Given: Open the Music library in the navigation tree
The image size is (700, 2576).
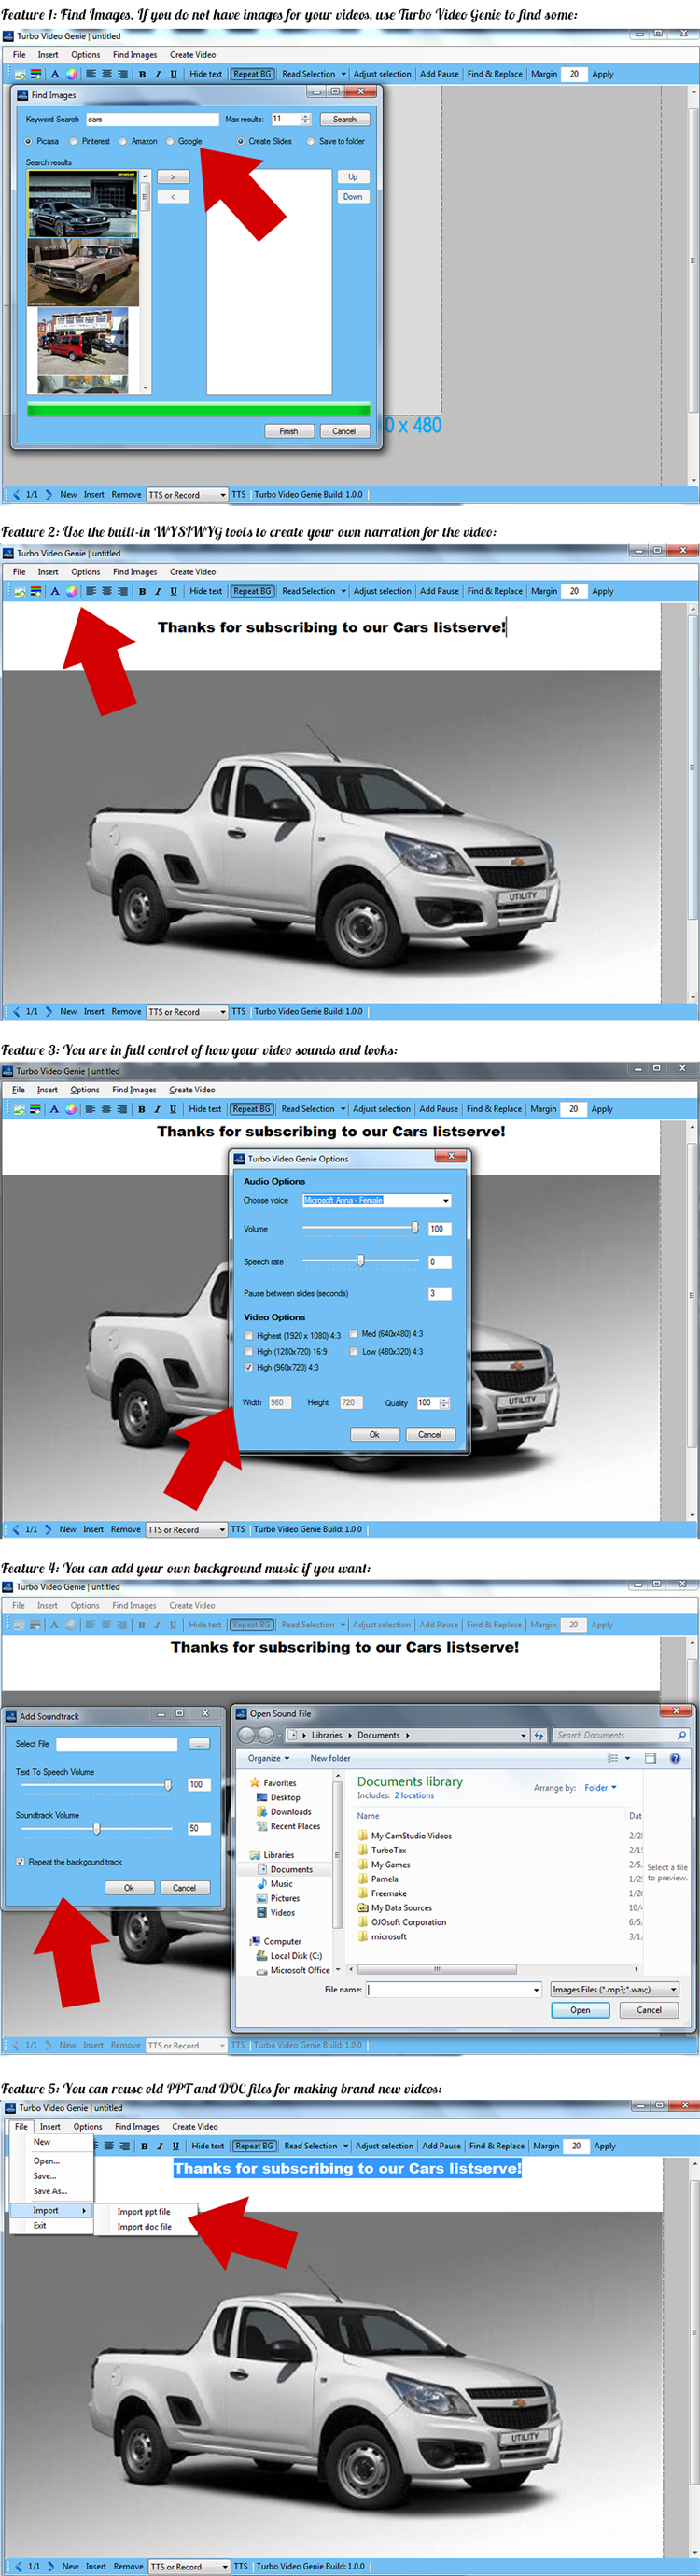Looking at the screenshot, I should pos(281,1883).
